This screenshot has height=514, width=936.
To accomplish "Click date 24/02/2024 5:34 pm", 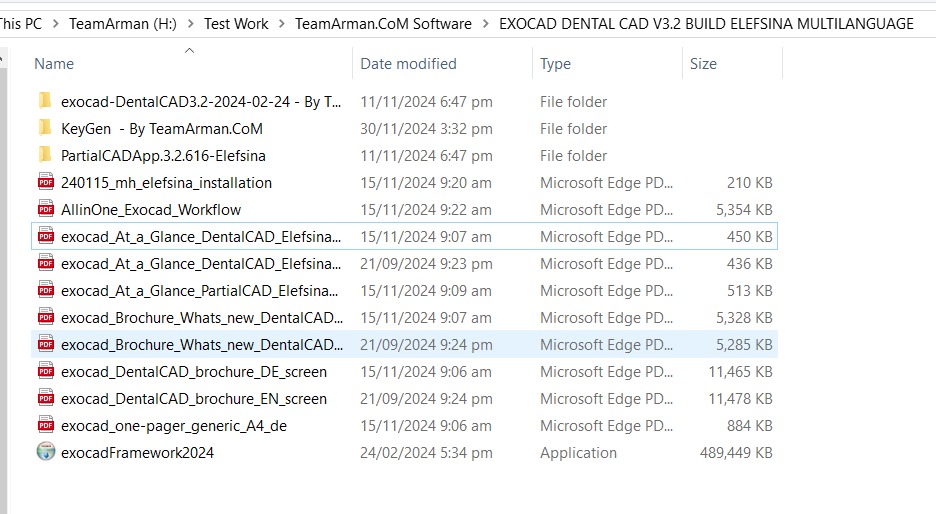I will (426, 453).
